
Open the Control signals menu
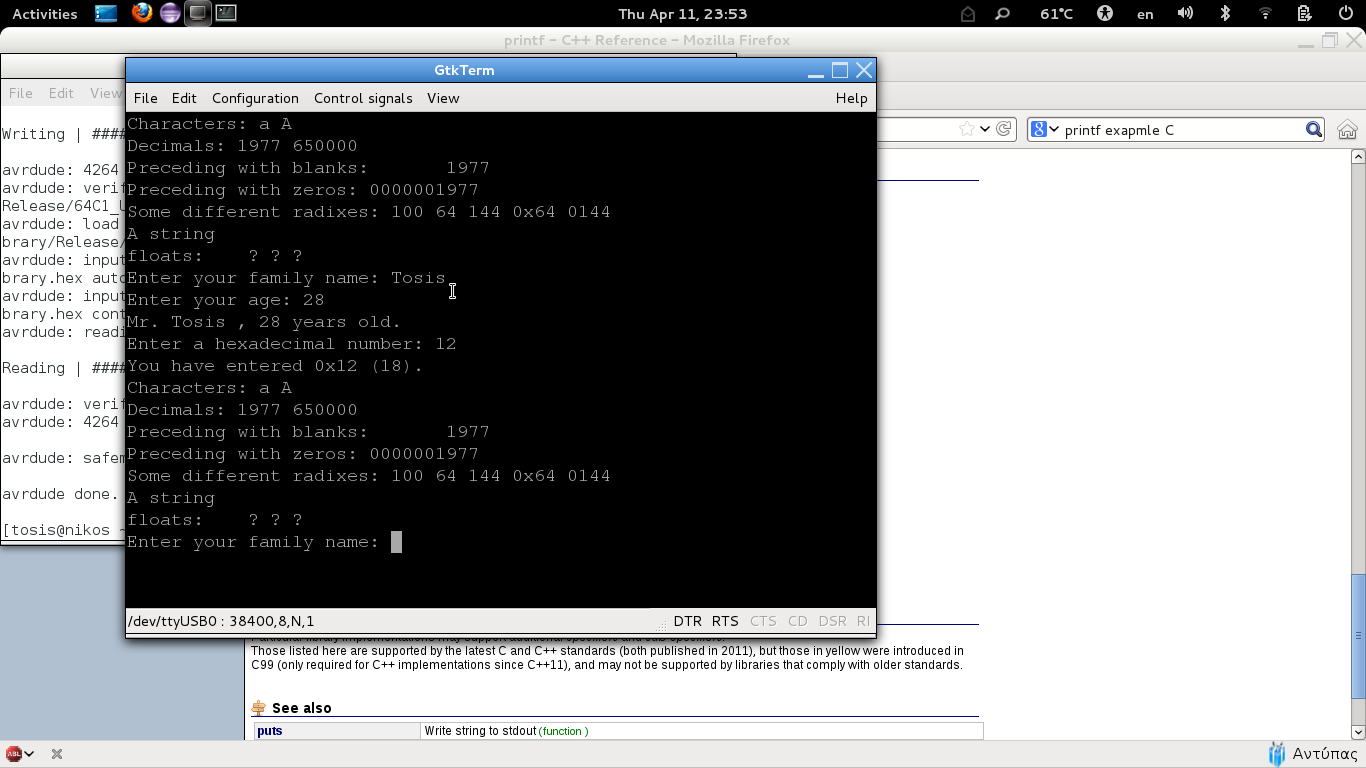pos(365,98)
